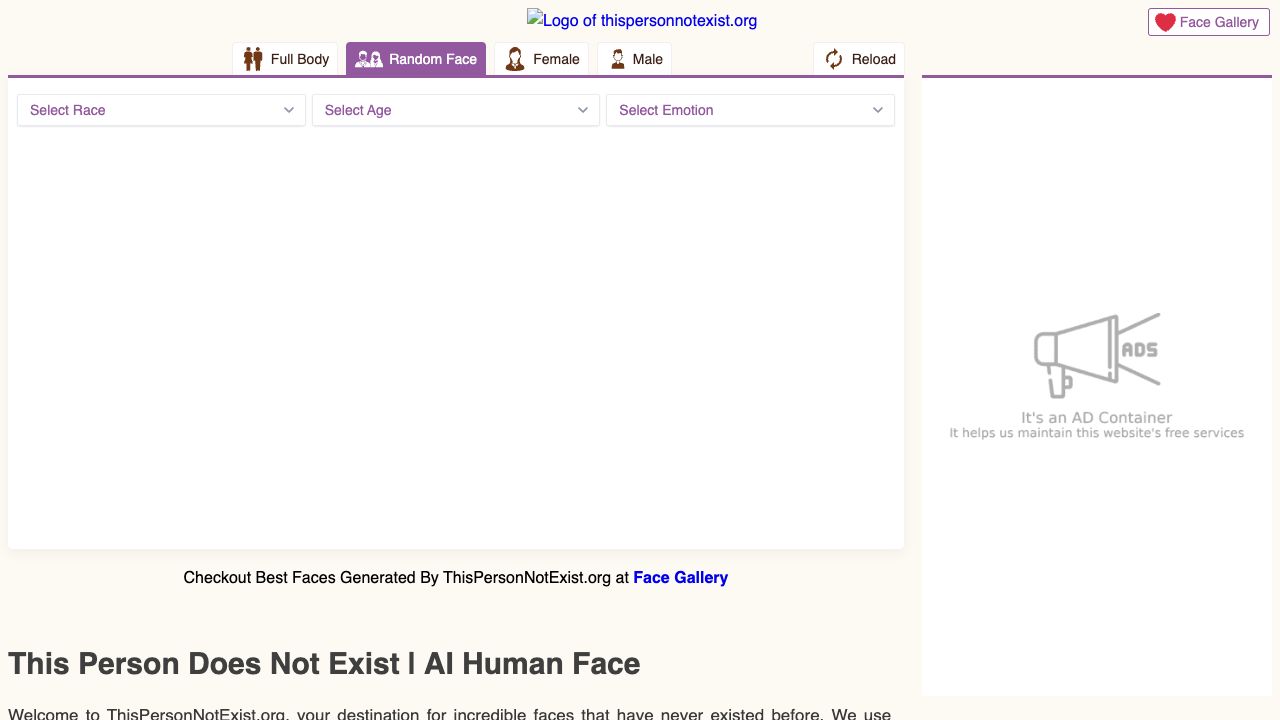Click the Random Face faces icon
This screenshot has height=720, width=1280.
pyautogui.click(x=369, y=59)
